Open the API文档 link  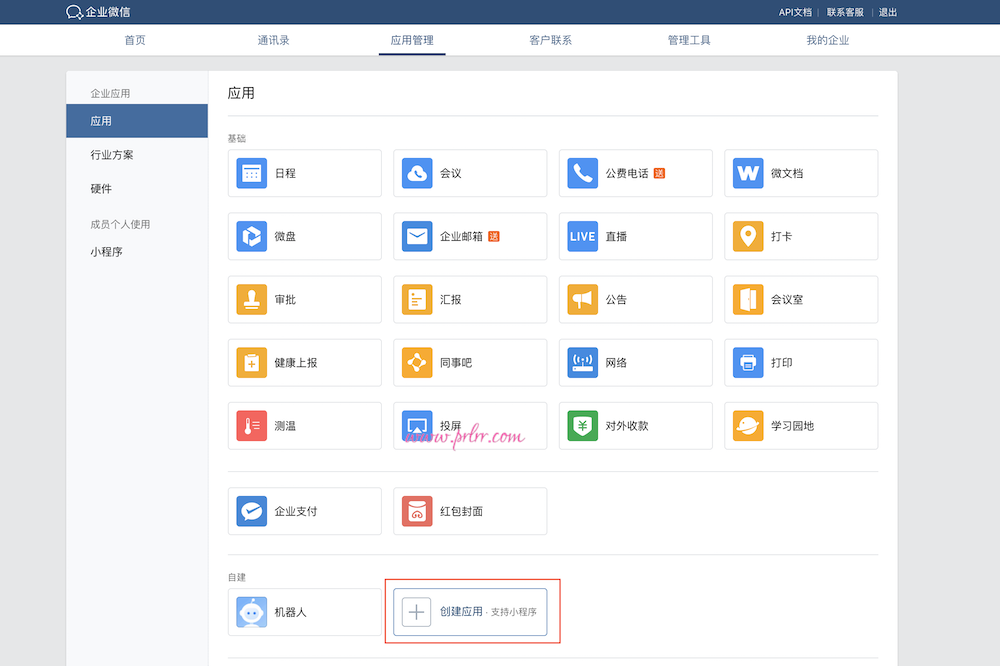coord(795,12)
